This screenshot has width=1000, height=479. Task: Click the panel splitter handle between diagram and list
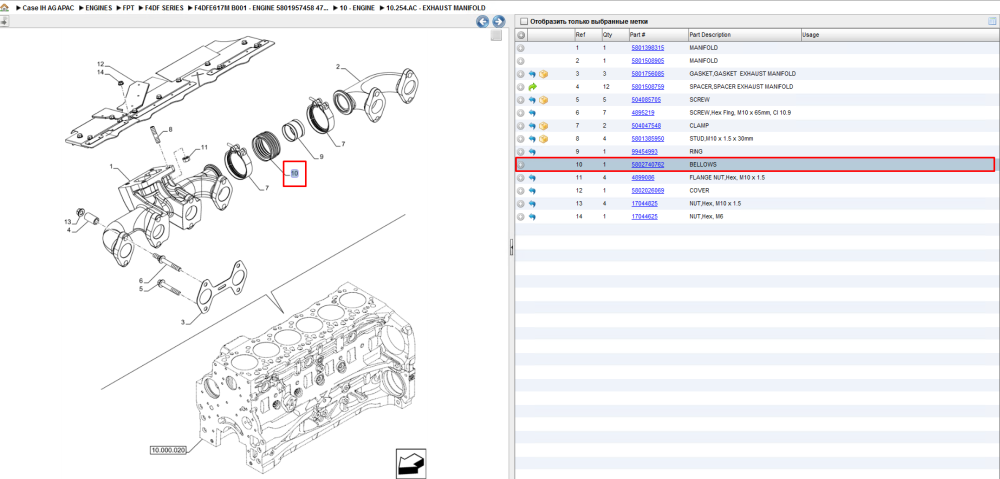pyautogui.click(x=511, y=249)
